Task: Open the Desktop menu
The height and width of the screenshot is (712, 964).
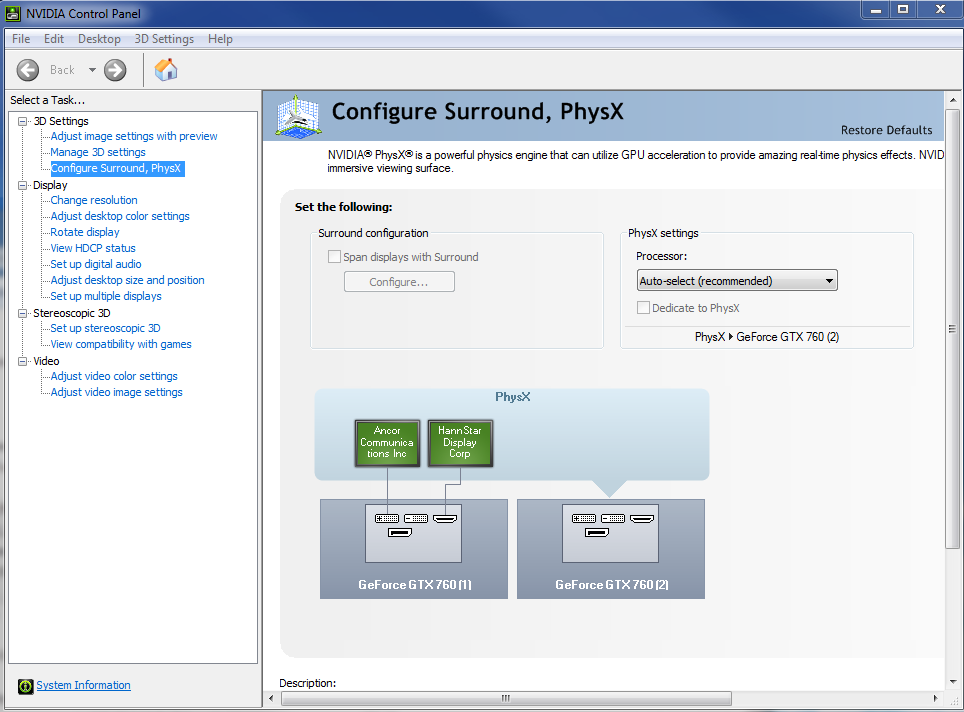Action: pyautogui.click(x=99, y=39)
